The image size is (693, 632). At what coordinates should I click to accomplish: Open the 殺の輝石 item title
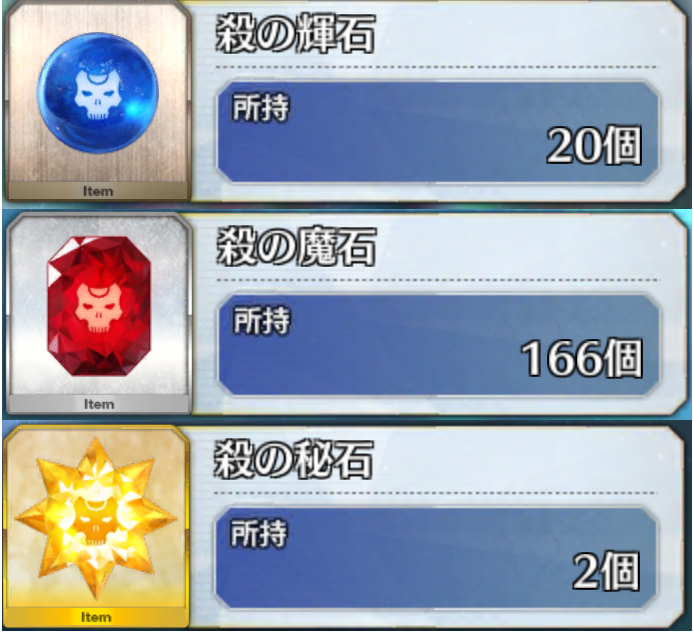pyautogui.click(x=296, y=34)
